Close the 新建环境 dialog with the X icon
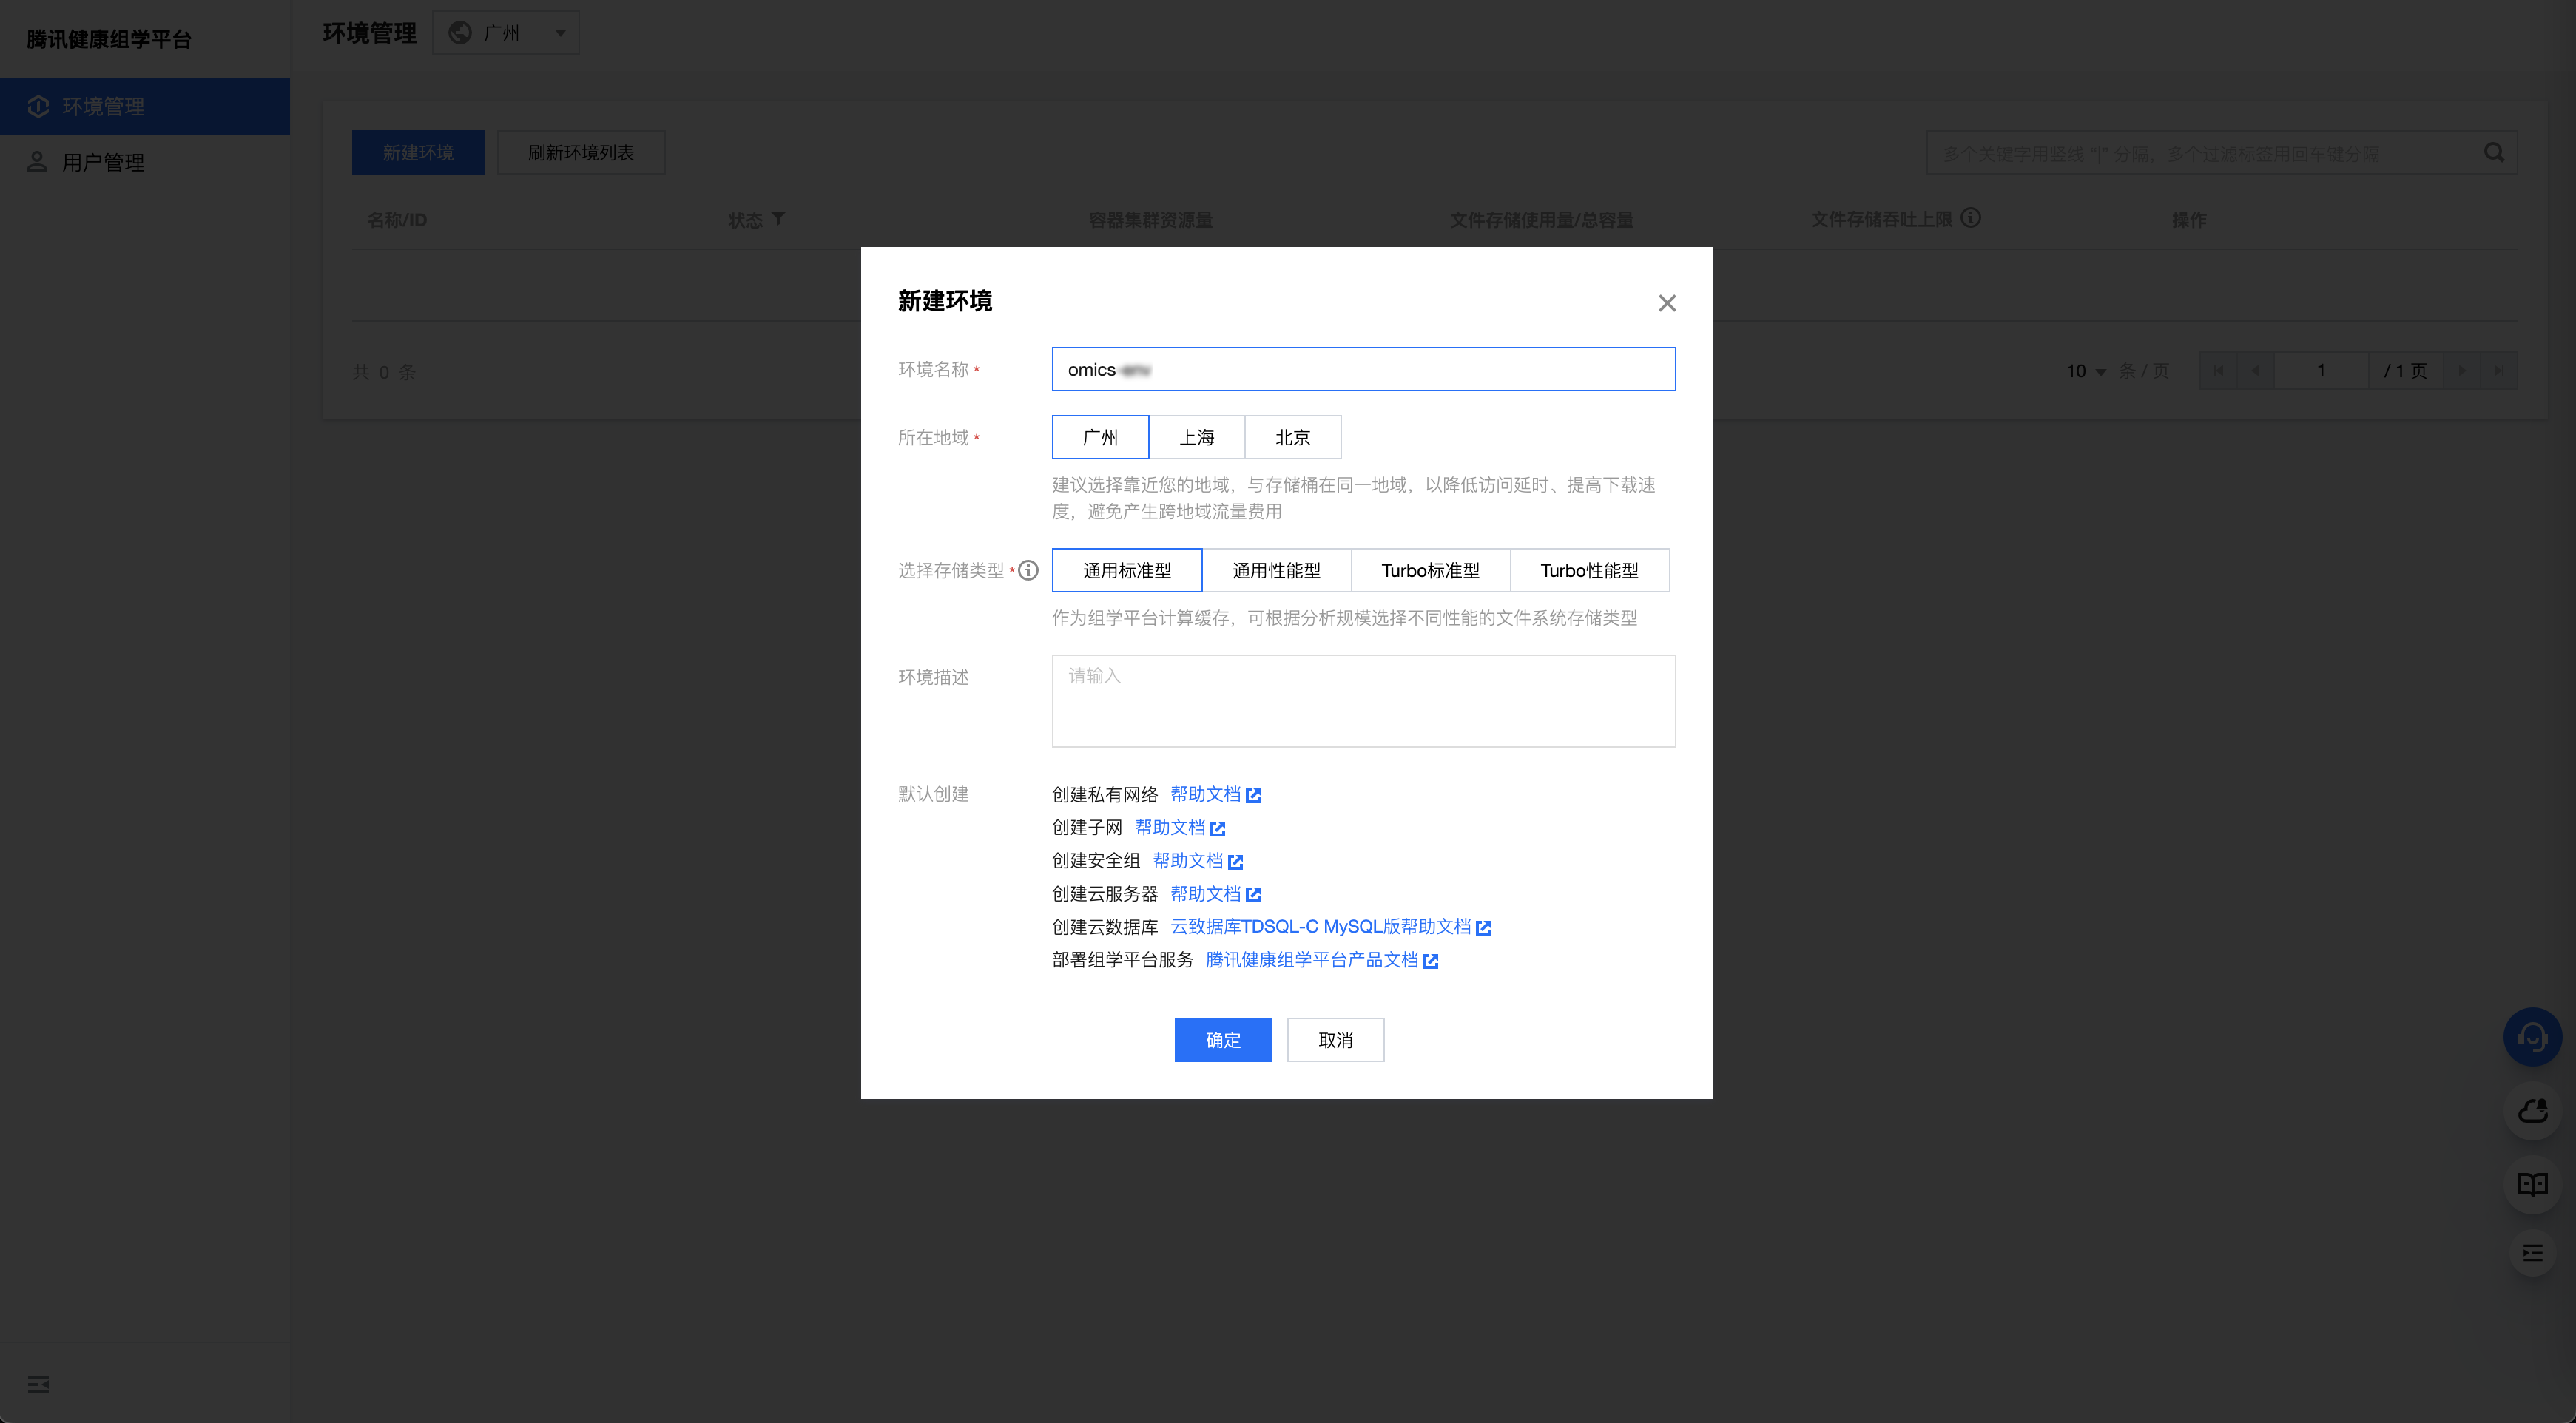Viewport: 2576px width, 1423px height. pyautogui.click(x=1667, y=303)
